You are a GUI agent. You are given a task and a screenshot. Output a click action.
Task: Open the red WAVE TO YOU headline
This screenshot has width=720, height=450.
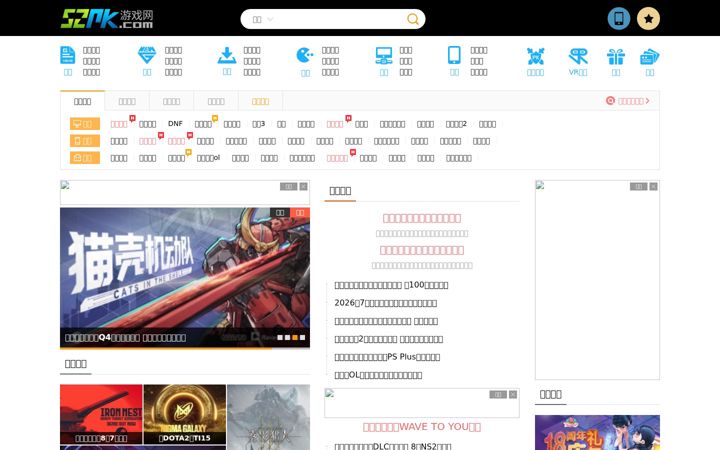[422, 427]
